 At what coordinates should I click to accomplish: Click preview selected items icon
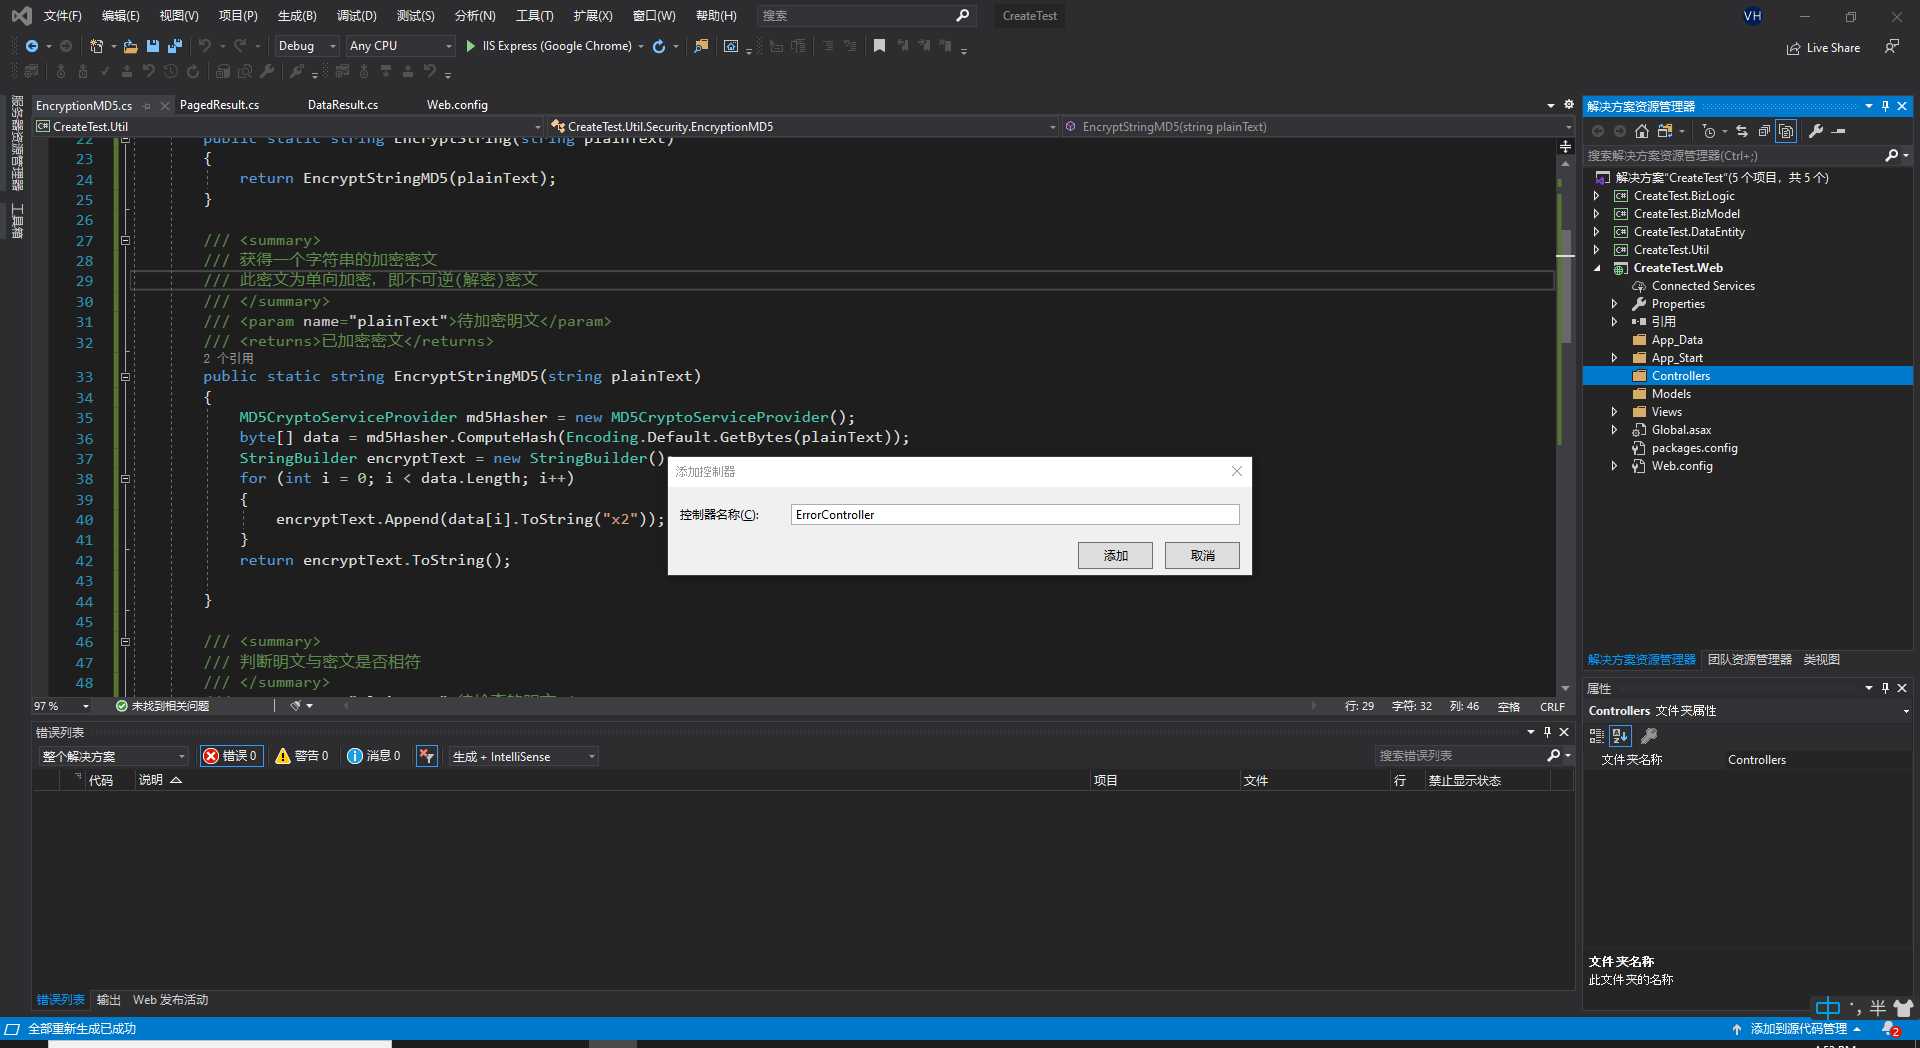click(x=1838, y=131)
